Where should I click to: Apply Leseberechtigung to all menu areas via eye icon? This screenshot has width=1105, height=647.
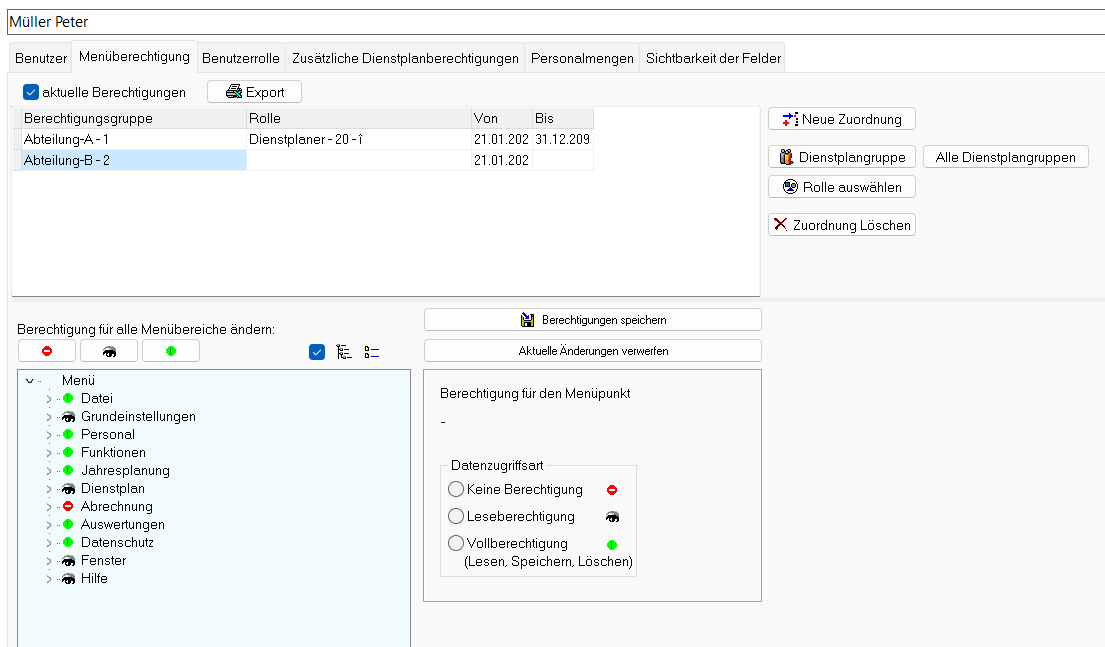coord(109,350)
